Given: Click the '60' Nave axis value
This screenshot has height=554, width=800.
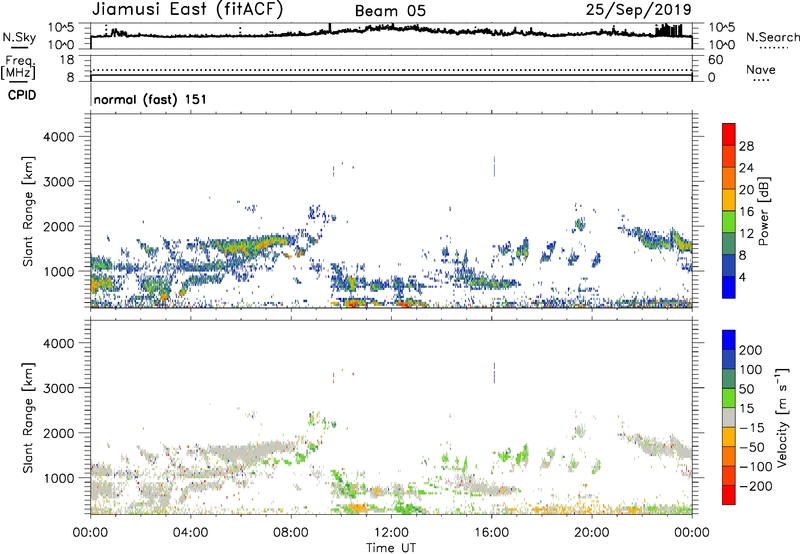Looking at the screenshot, I should click(x=715, y=60).
